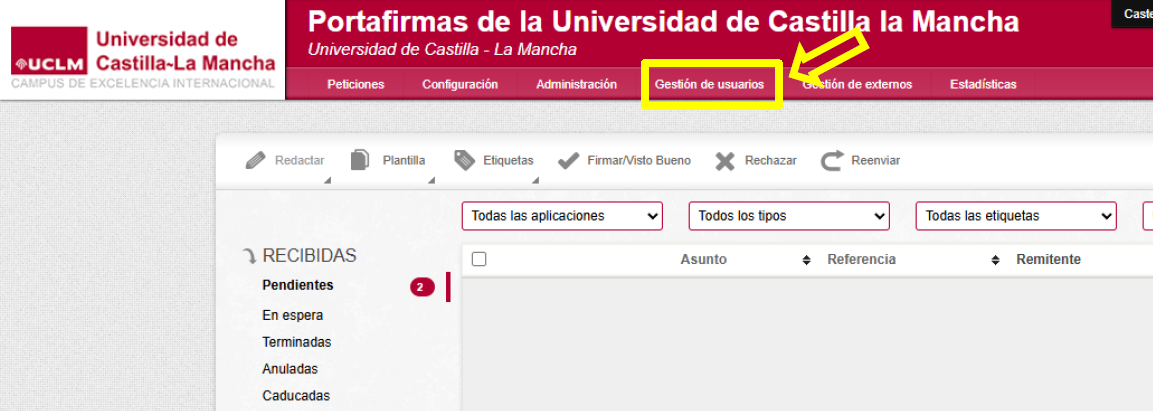Click the Firmar/Visto Bueno checkmark icon
Image resolution: width=1153 pixels, height=411 pixels.
pyautogui.click(x=569, y=161)
